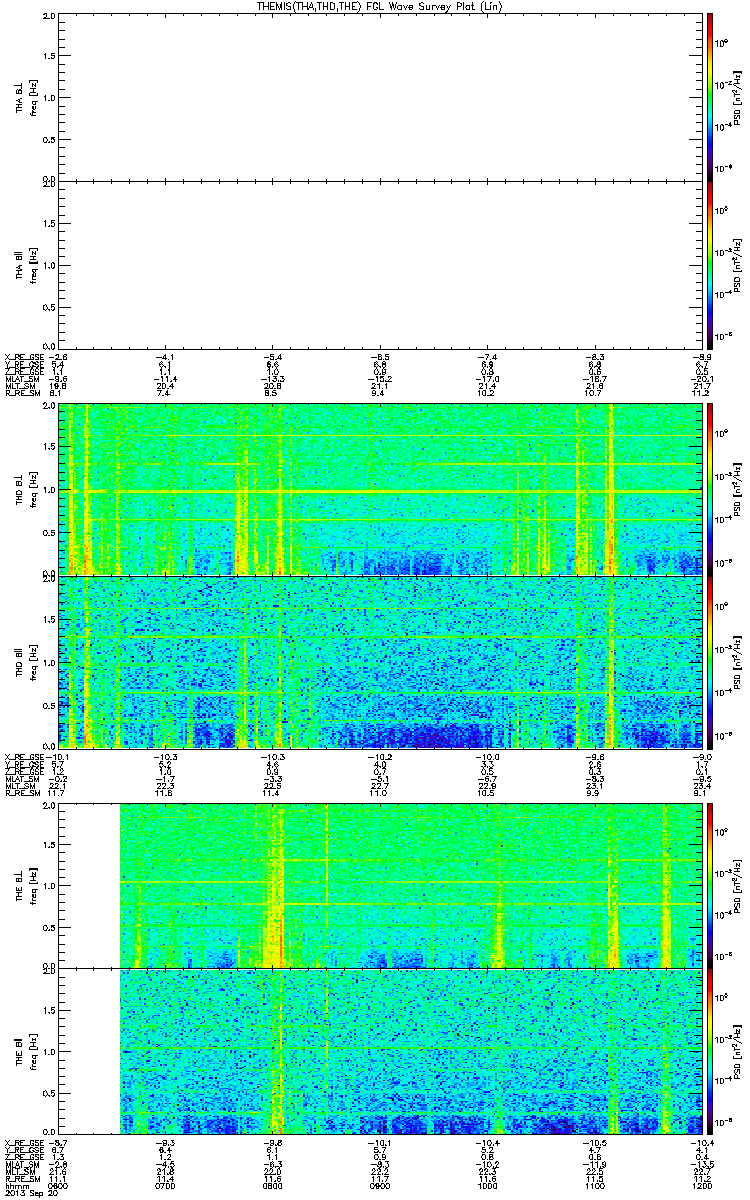750x1200 pixels.
Task: Click the THEMIS FGL Wave Survey Plot title
Action: 375,6
